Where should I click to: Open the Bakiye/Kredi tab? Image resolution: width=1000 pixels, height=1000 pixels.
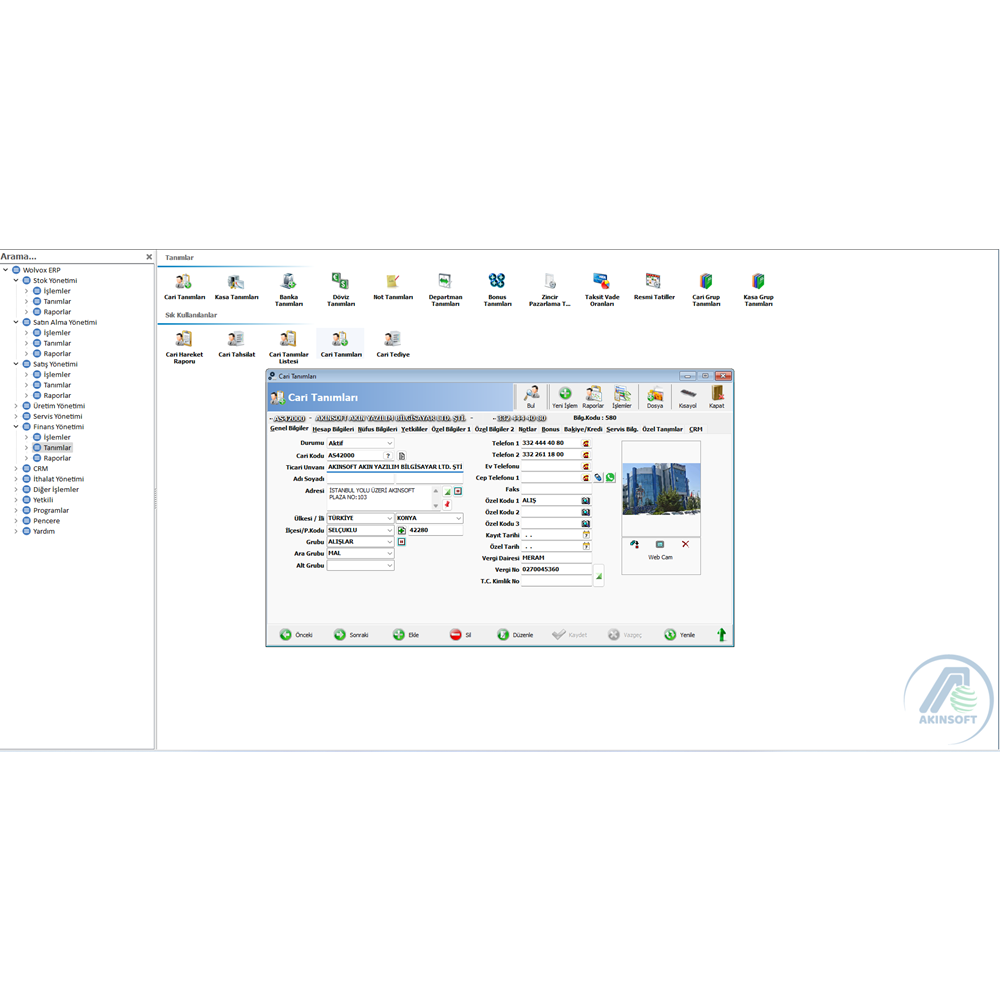tap(585, 428)
